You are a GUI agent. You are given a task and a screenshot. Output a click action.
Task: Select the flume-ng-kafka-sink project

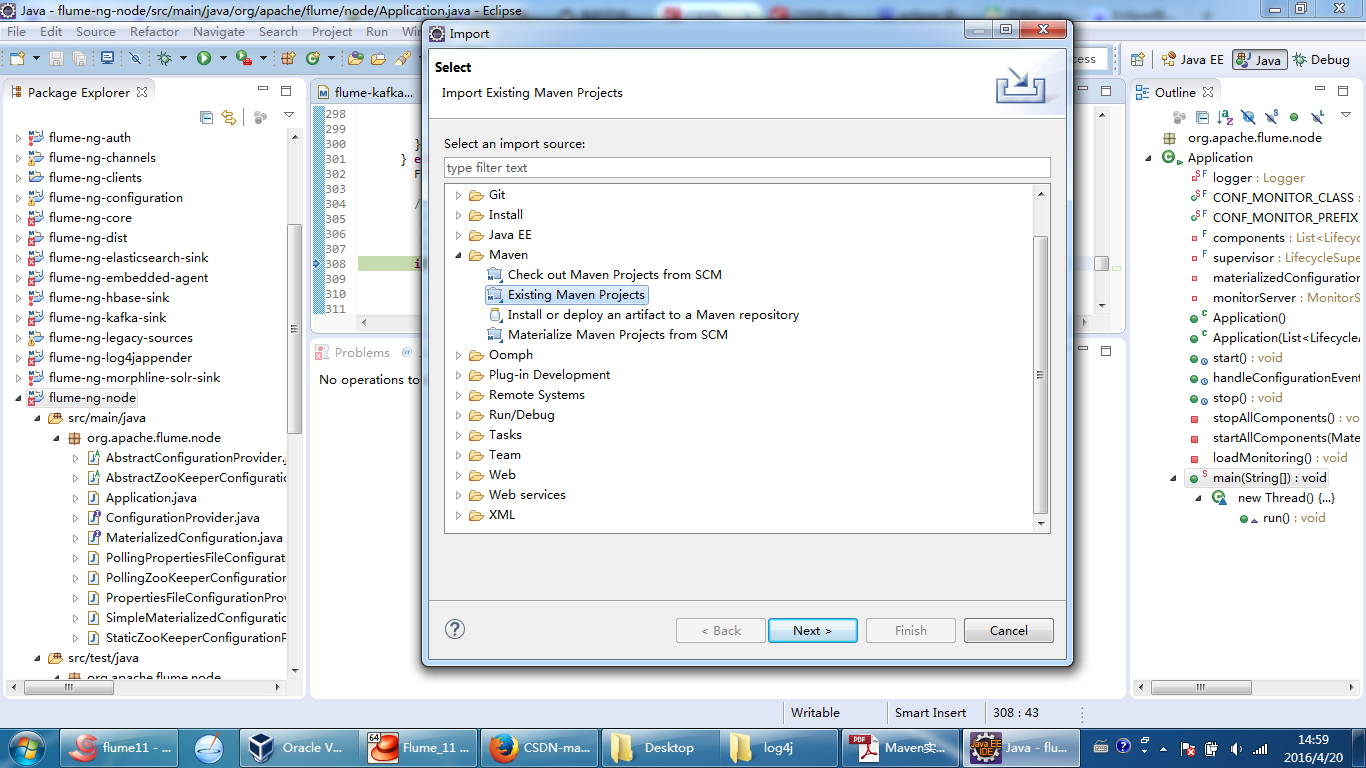(x=107, y=318)
